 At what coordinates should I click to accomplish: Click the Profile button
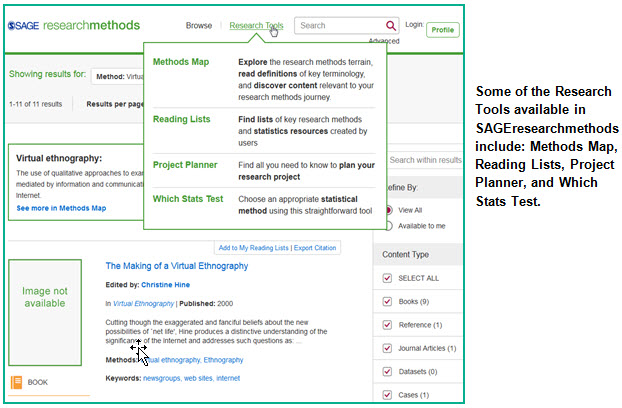tap(443, 30)
